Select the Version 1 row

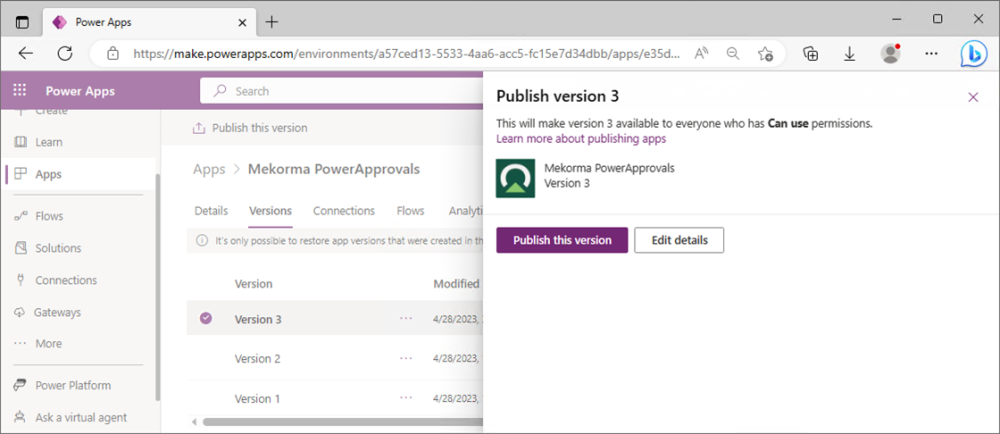point(335,398)
